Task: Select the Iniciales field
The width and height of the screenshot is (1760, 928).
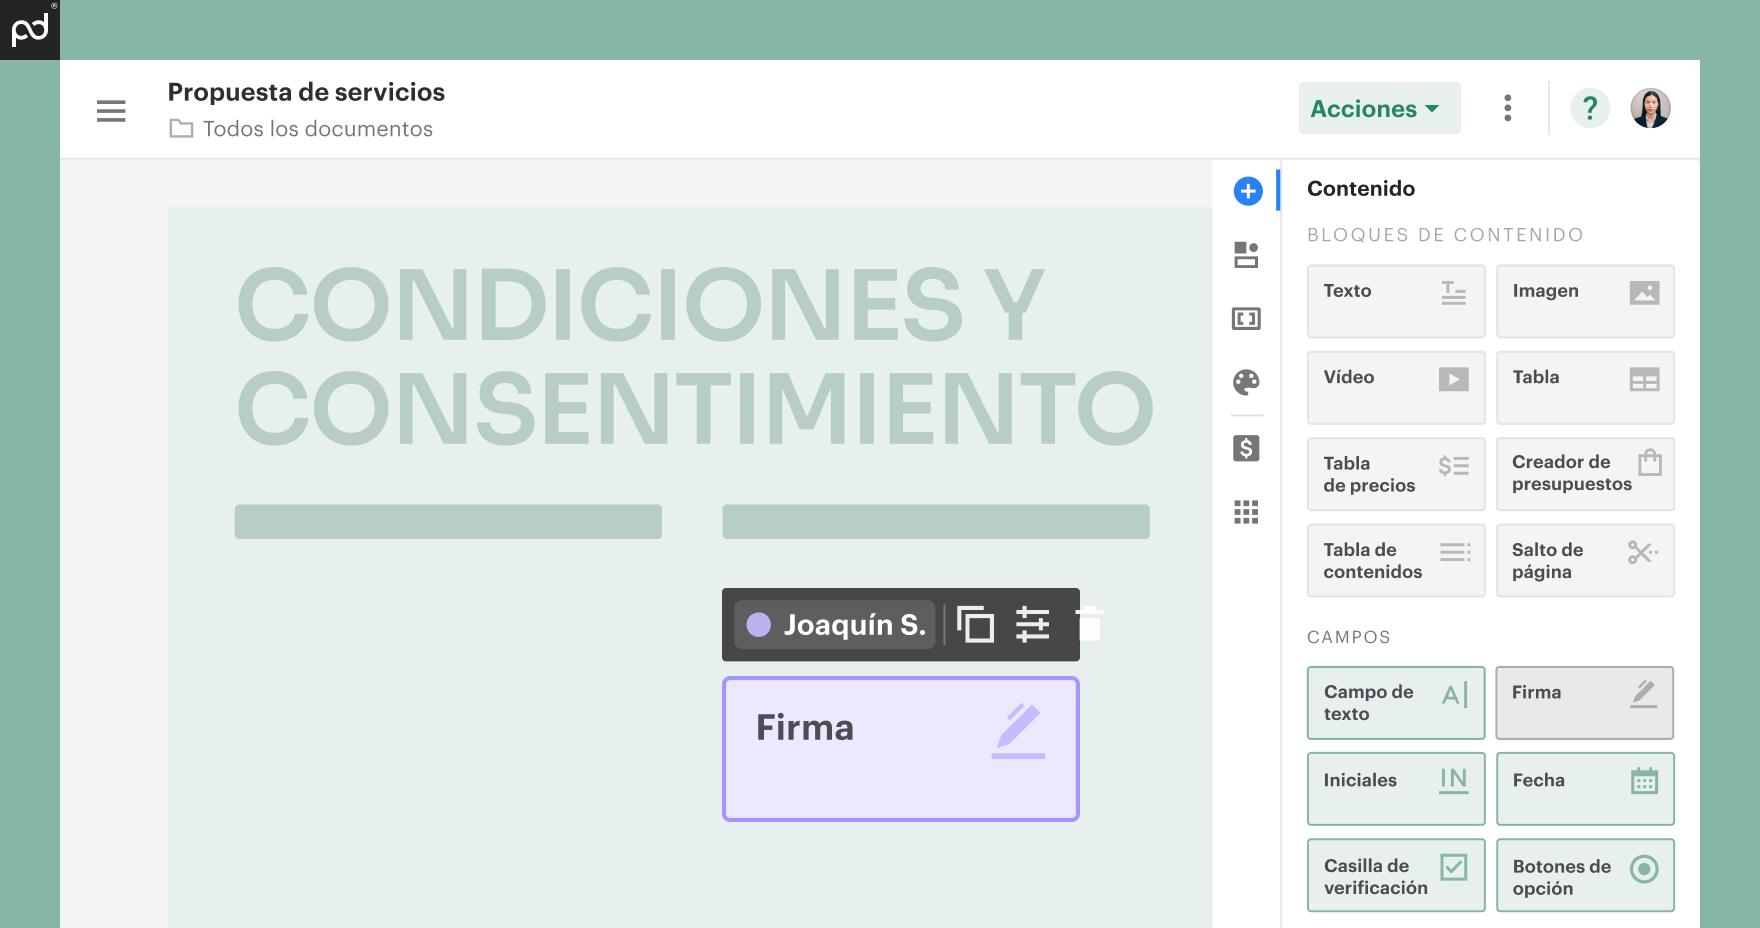Action: (1396, 789)
